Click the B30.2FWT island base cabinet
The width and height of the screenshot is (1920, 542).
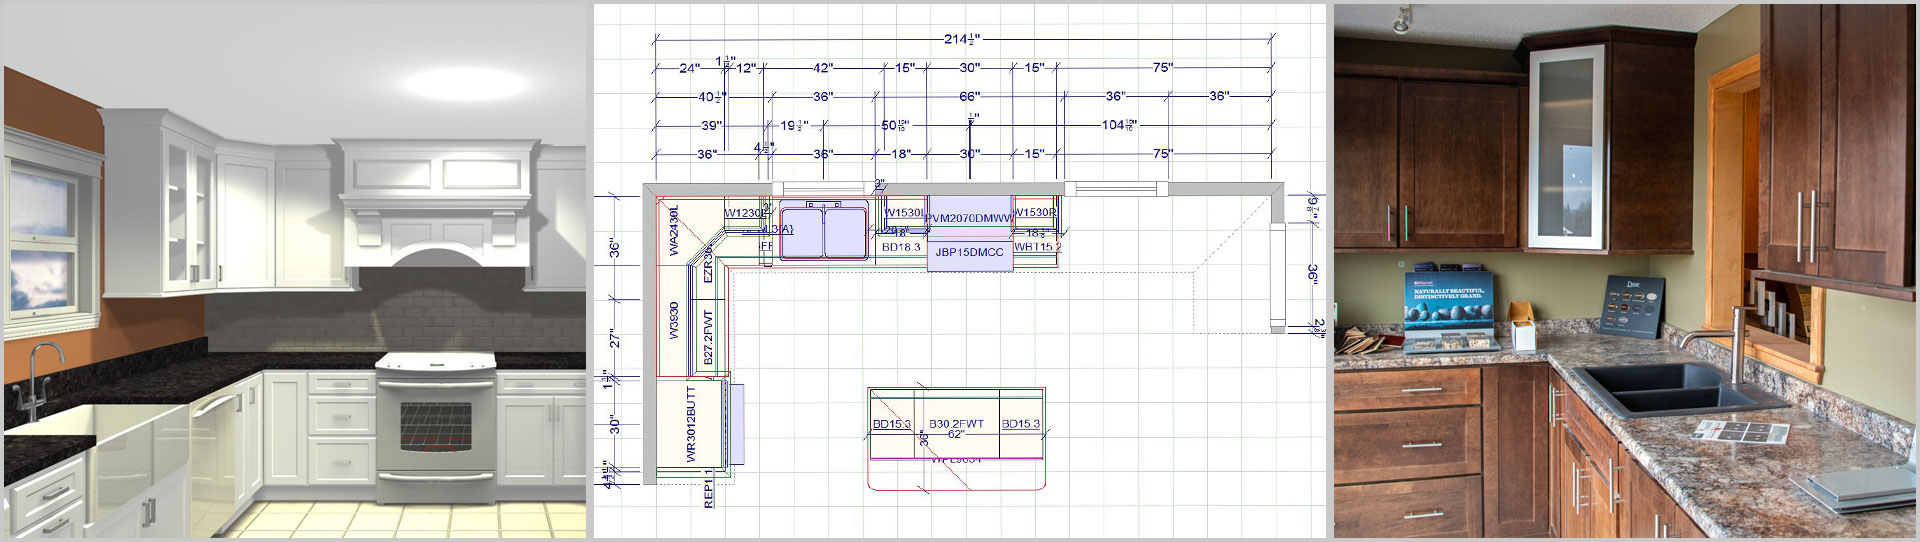click(956, 424)
